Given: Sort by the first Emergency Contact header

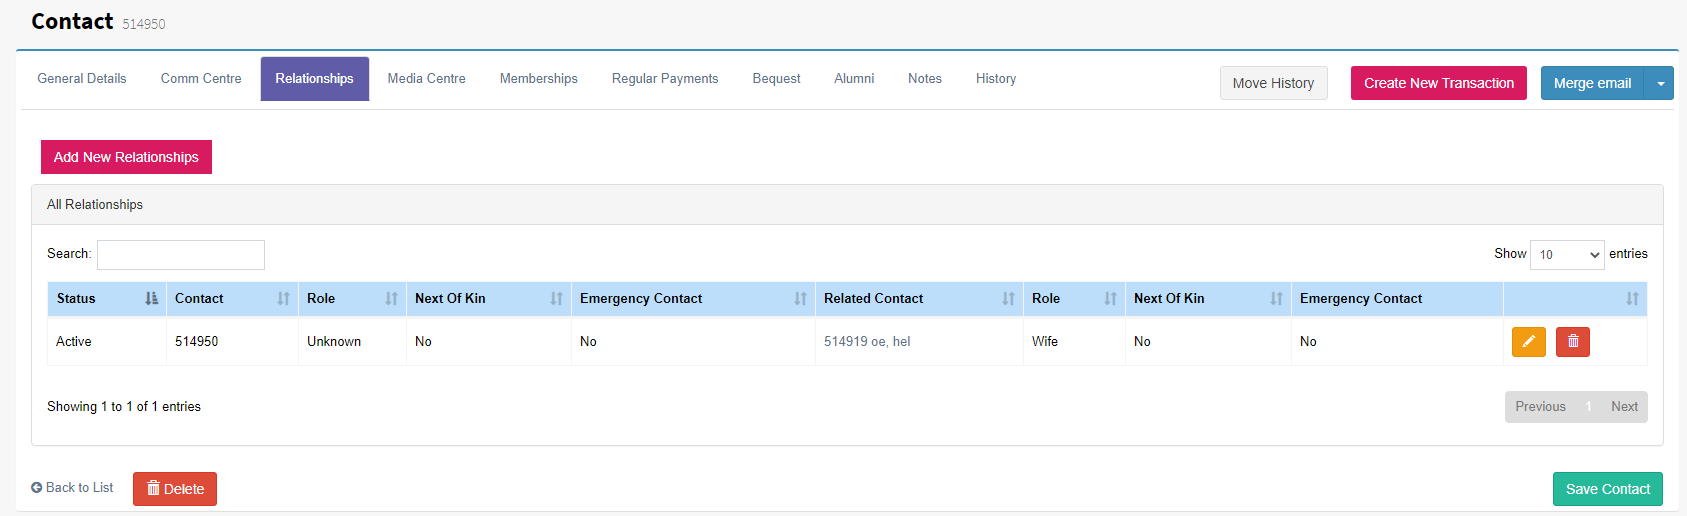Looking at the screenshot, I should click(x=693, y=299).
